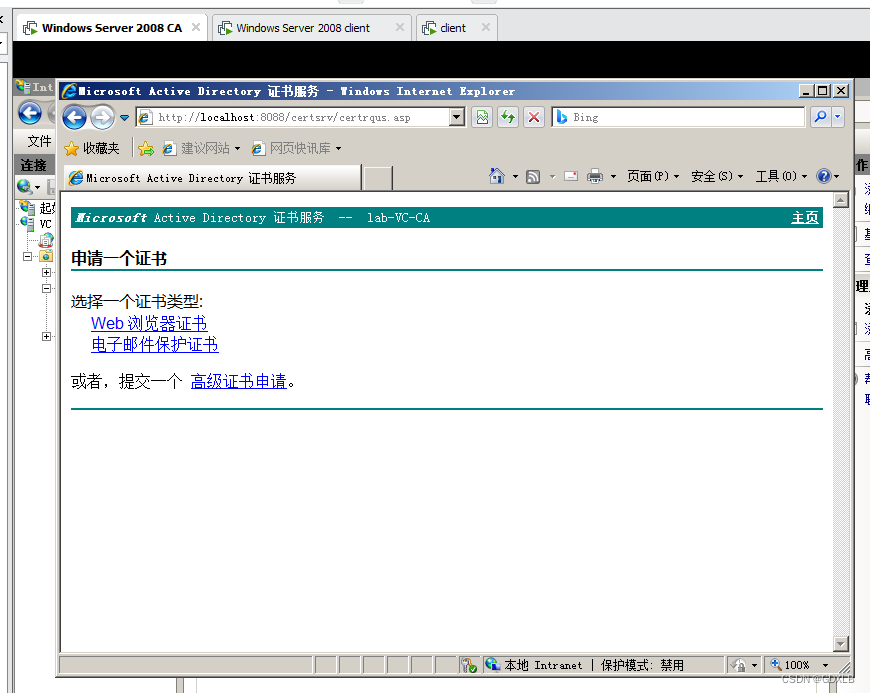Image resolution: width=870 pixels, height=693 pixels.
Task: Click the RSS feeds icon
Action: tap(533, 177)
